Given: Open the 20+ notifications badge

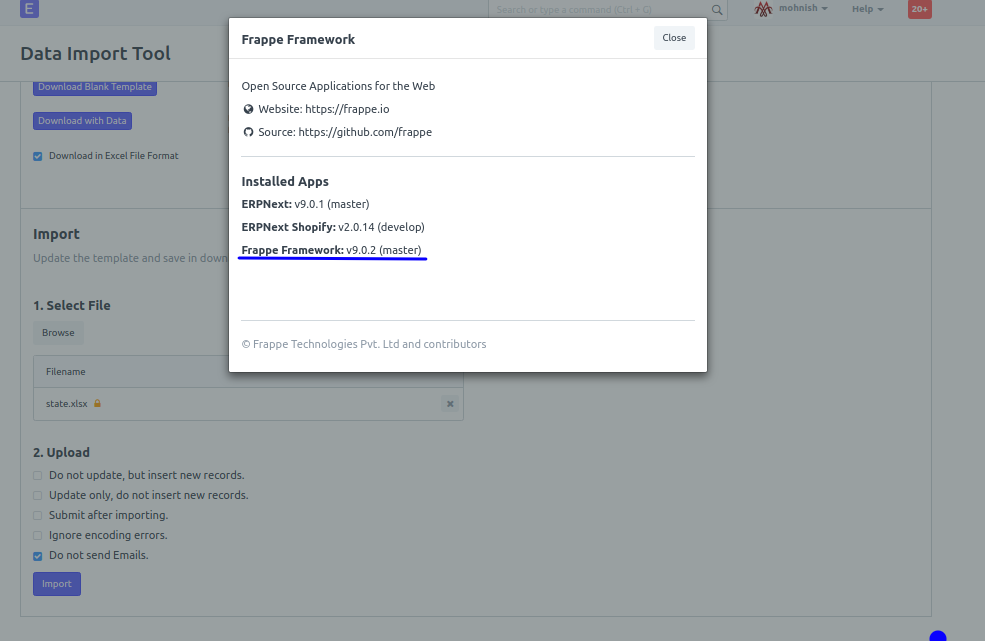Looking at the screenshot, I should 919,10.
